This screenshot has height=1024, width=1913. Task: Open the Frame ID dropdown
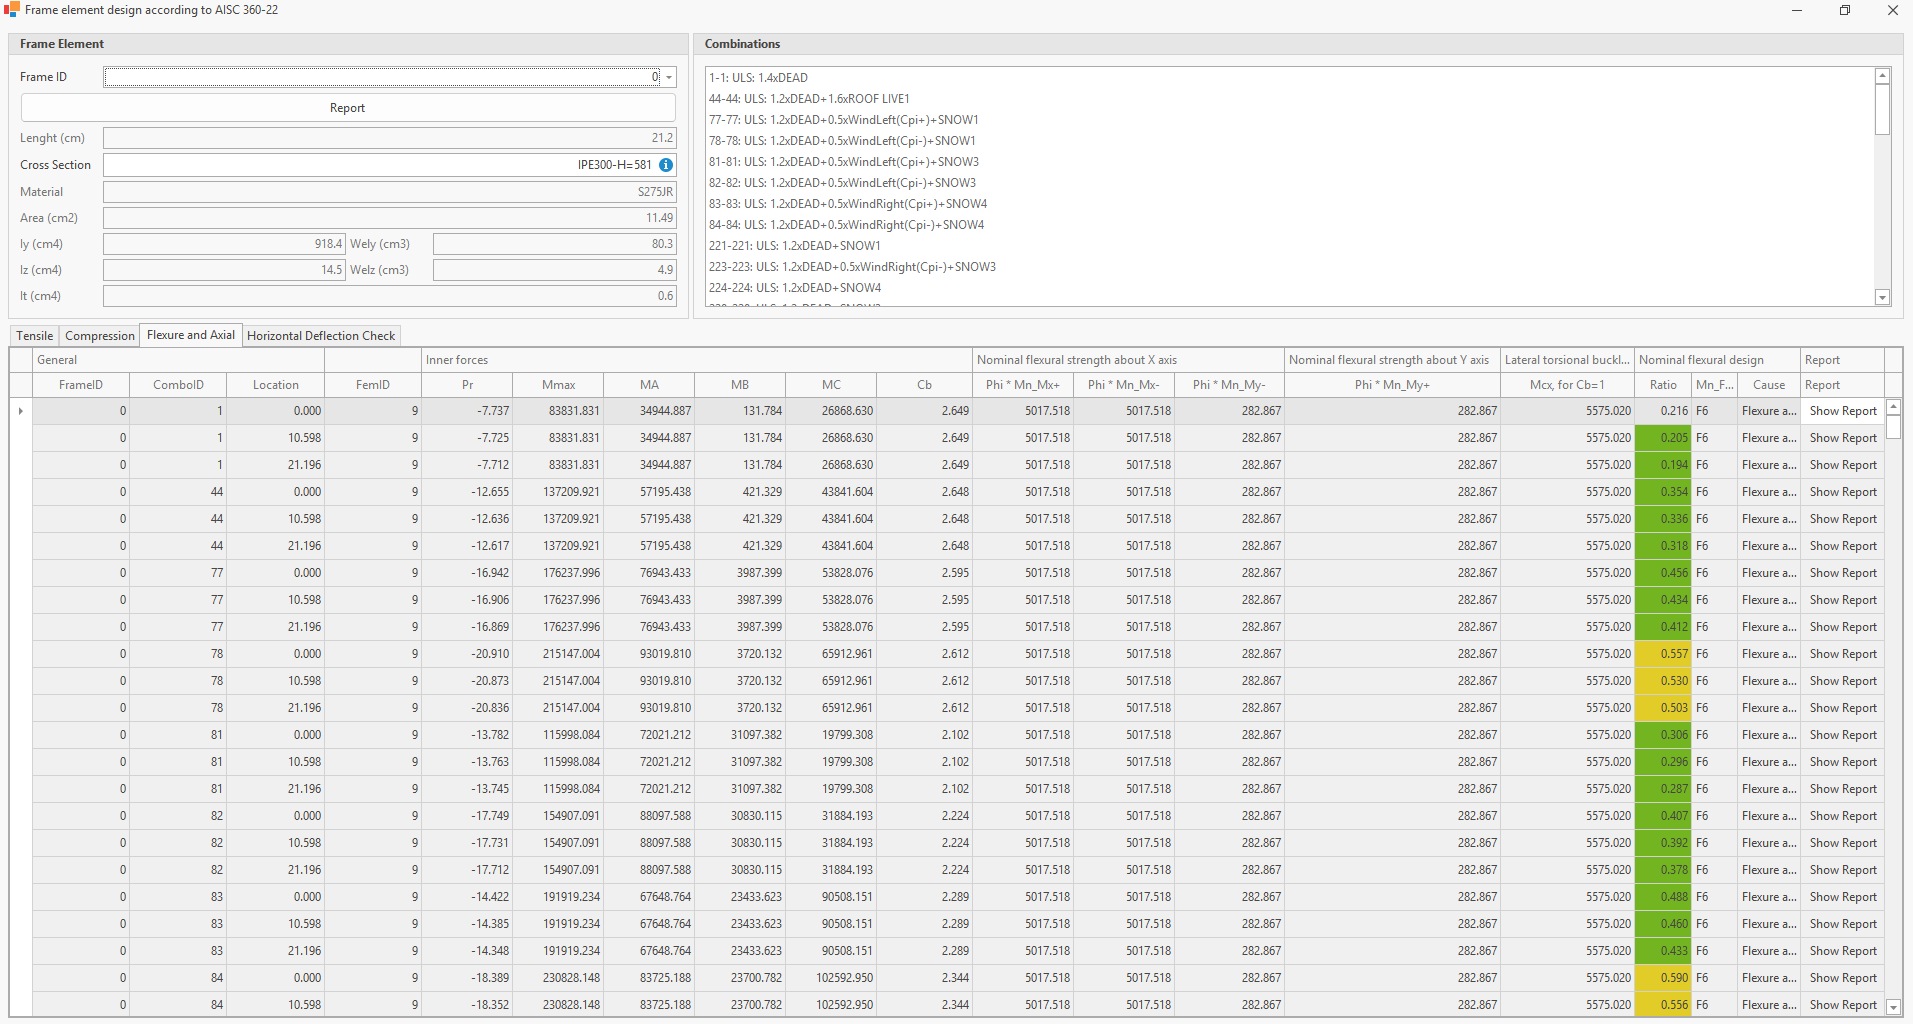[669, 78]
